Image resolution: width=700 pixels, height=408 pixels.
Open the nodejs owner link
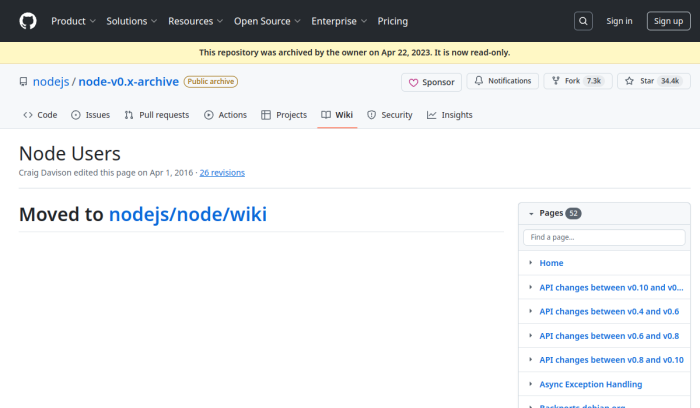[51, 82]
